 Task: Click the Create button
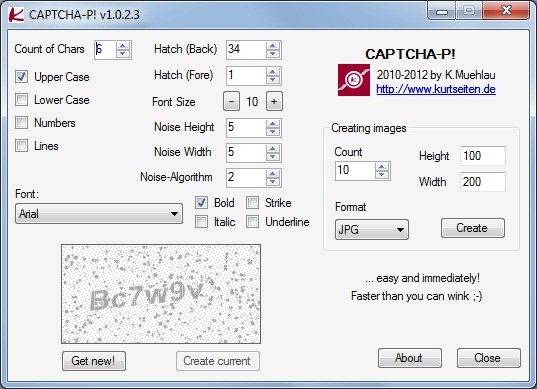click(473, 228)
